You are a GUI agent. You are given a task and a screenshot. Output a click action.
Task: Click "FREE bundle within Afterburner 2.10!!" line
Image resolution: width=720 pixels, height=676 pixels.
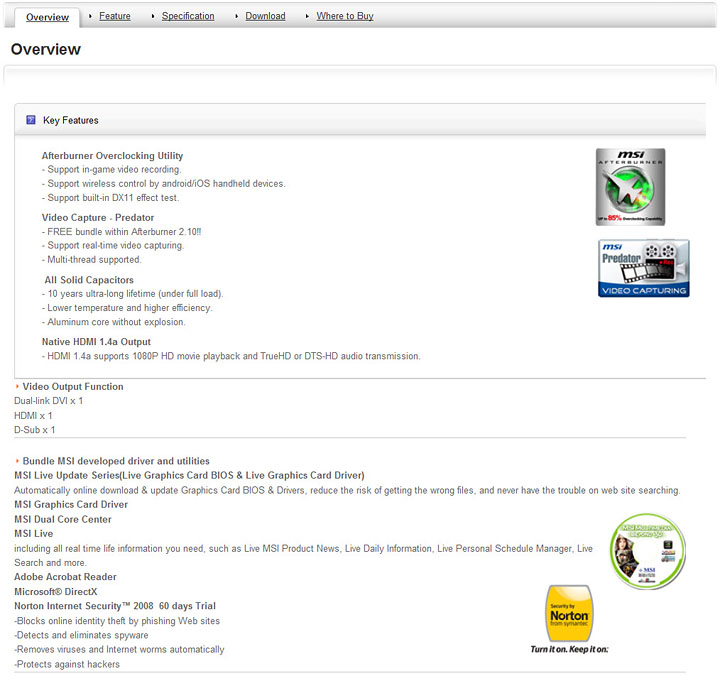point(121,232)
